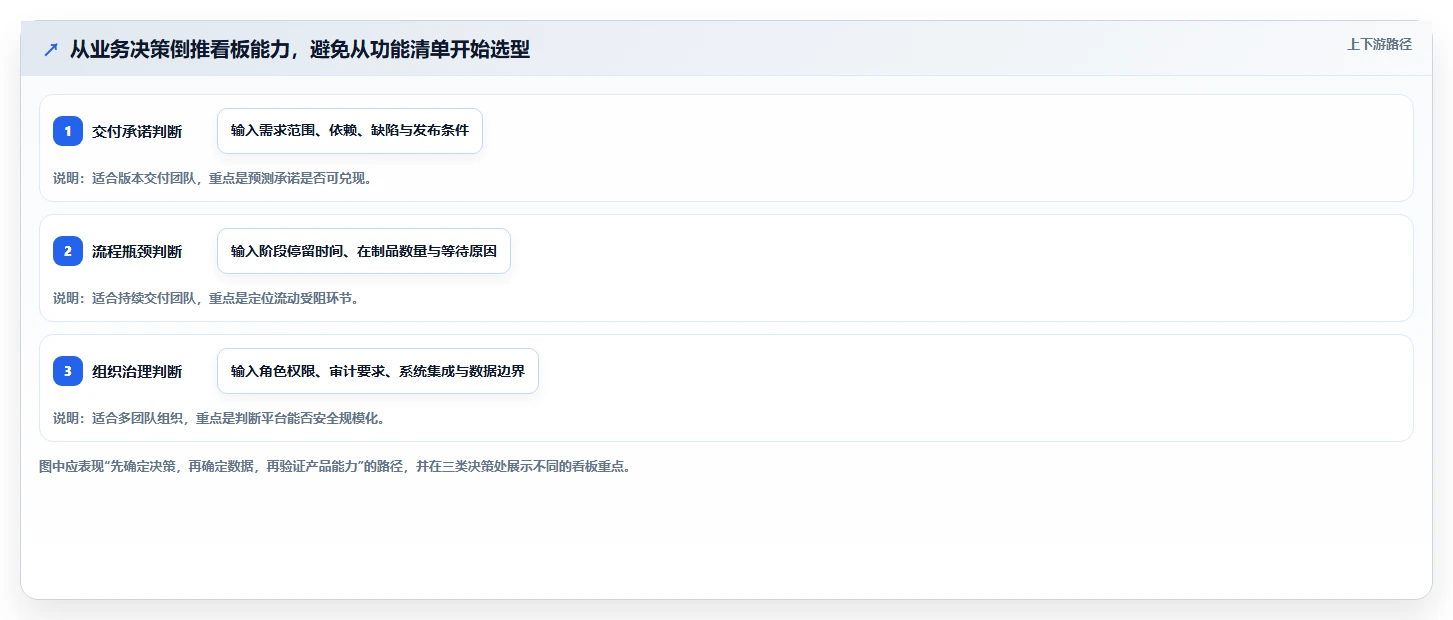Click the number 3 step badge
This screenshot has width=1453, height=620.
point(68,371)
